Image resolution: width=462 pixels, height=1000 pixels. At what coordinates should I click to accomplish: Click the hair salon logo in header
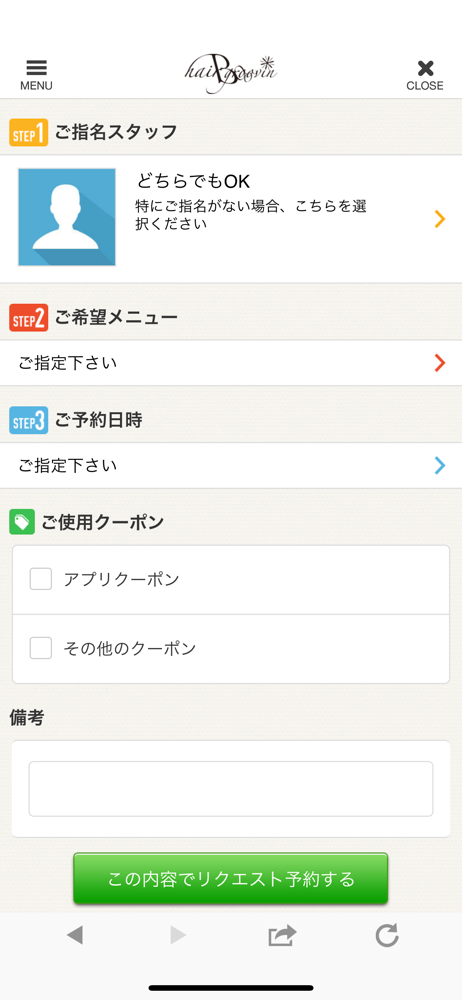[x=231, y=75]
